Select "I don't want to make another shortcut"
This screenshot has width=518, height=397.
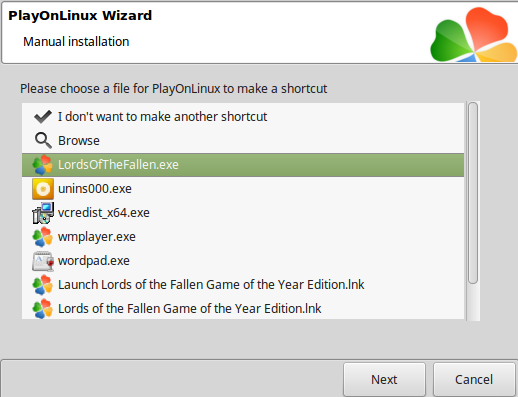pyautogui.click(x=243, y=117)
